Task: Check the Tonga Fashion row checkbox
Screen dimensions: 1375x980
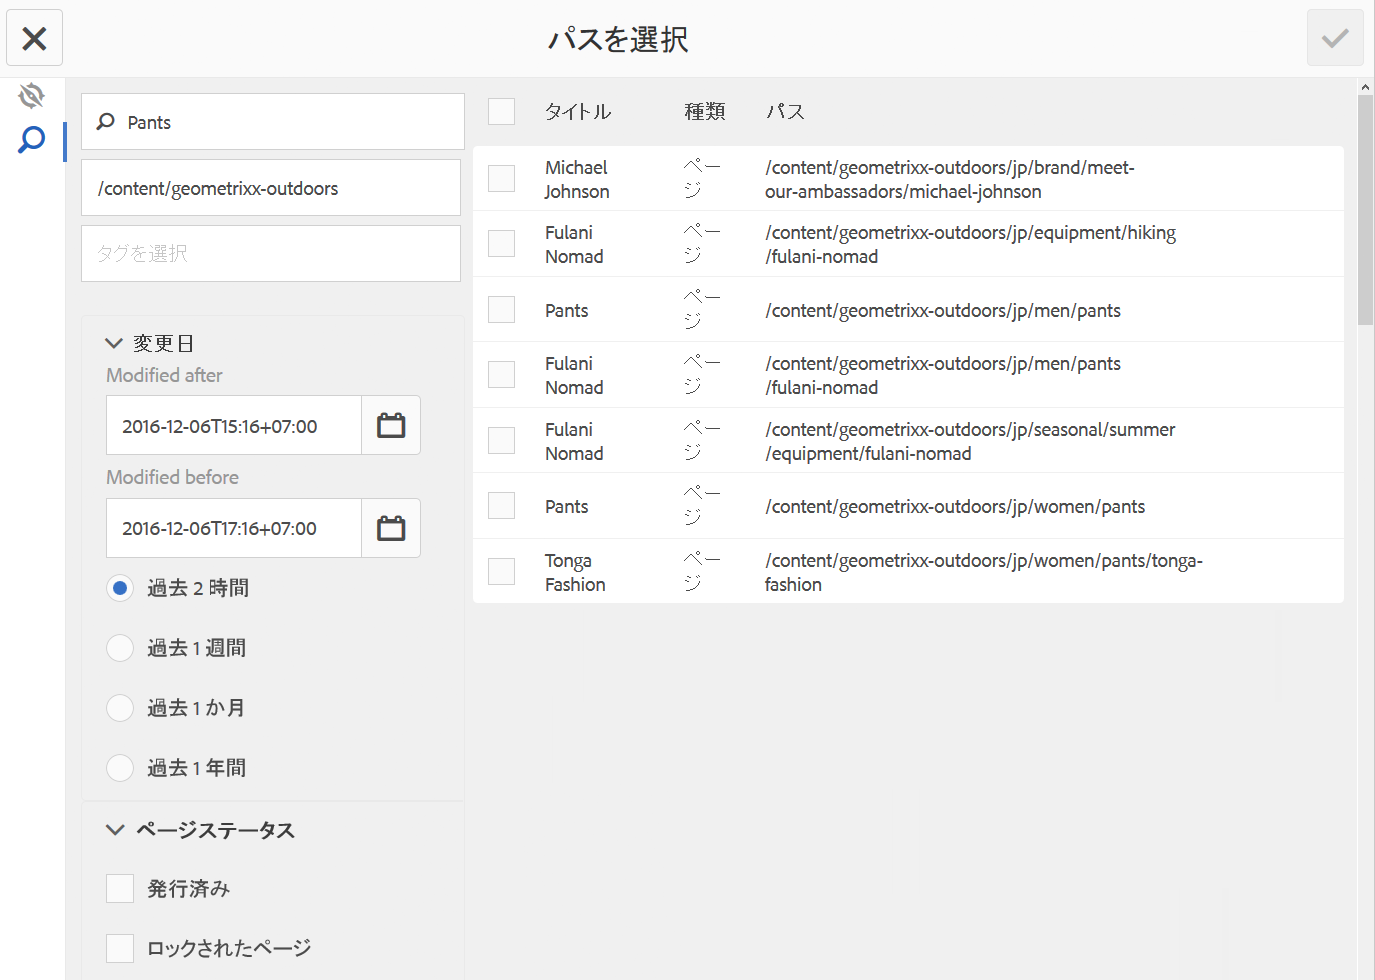Action: 501,571
